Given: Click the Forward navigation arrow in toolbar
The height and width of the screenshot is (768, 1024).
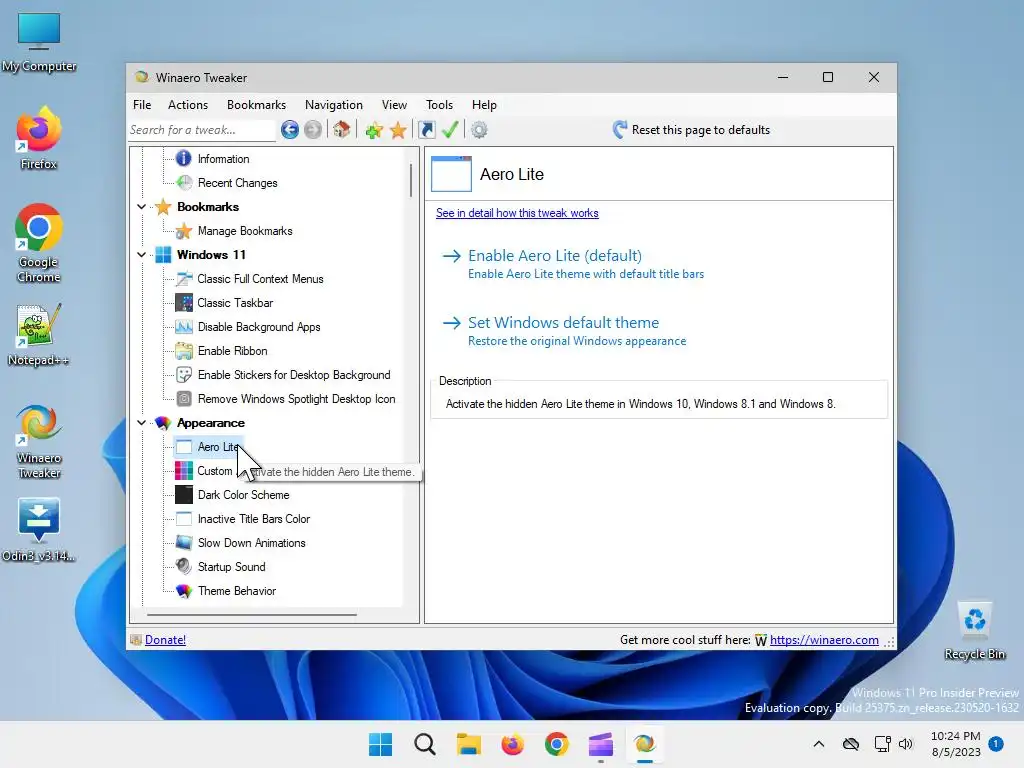Looking at the screenshot, I should [313, 130].
